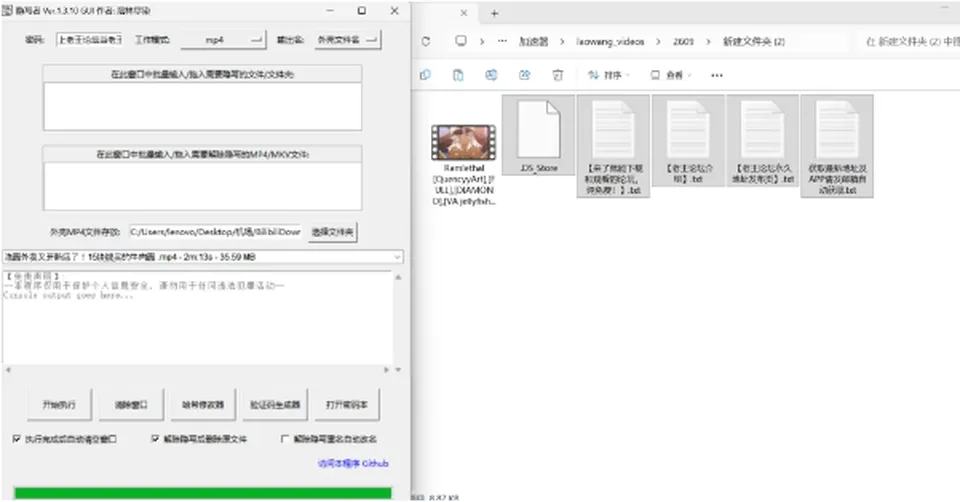Viewport: 960px width, 502px height.
Task: Expand the chevron after laowang_videos in address bar
Action: [x=658, y=42]
